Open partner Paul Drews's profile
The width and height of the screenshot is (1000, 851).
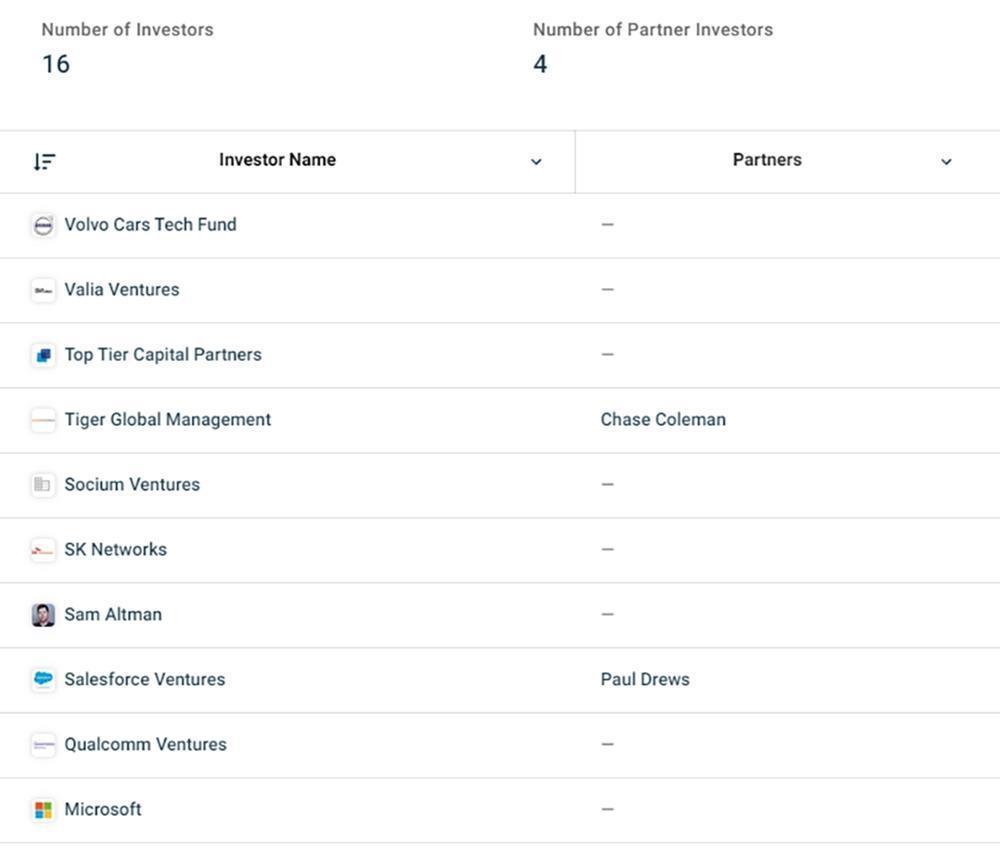(645, 679)
